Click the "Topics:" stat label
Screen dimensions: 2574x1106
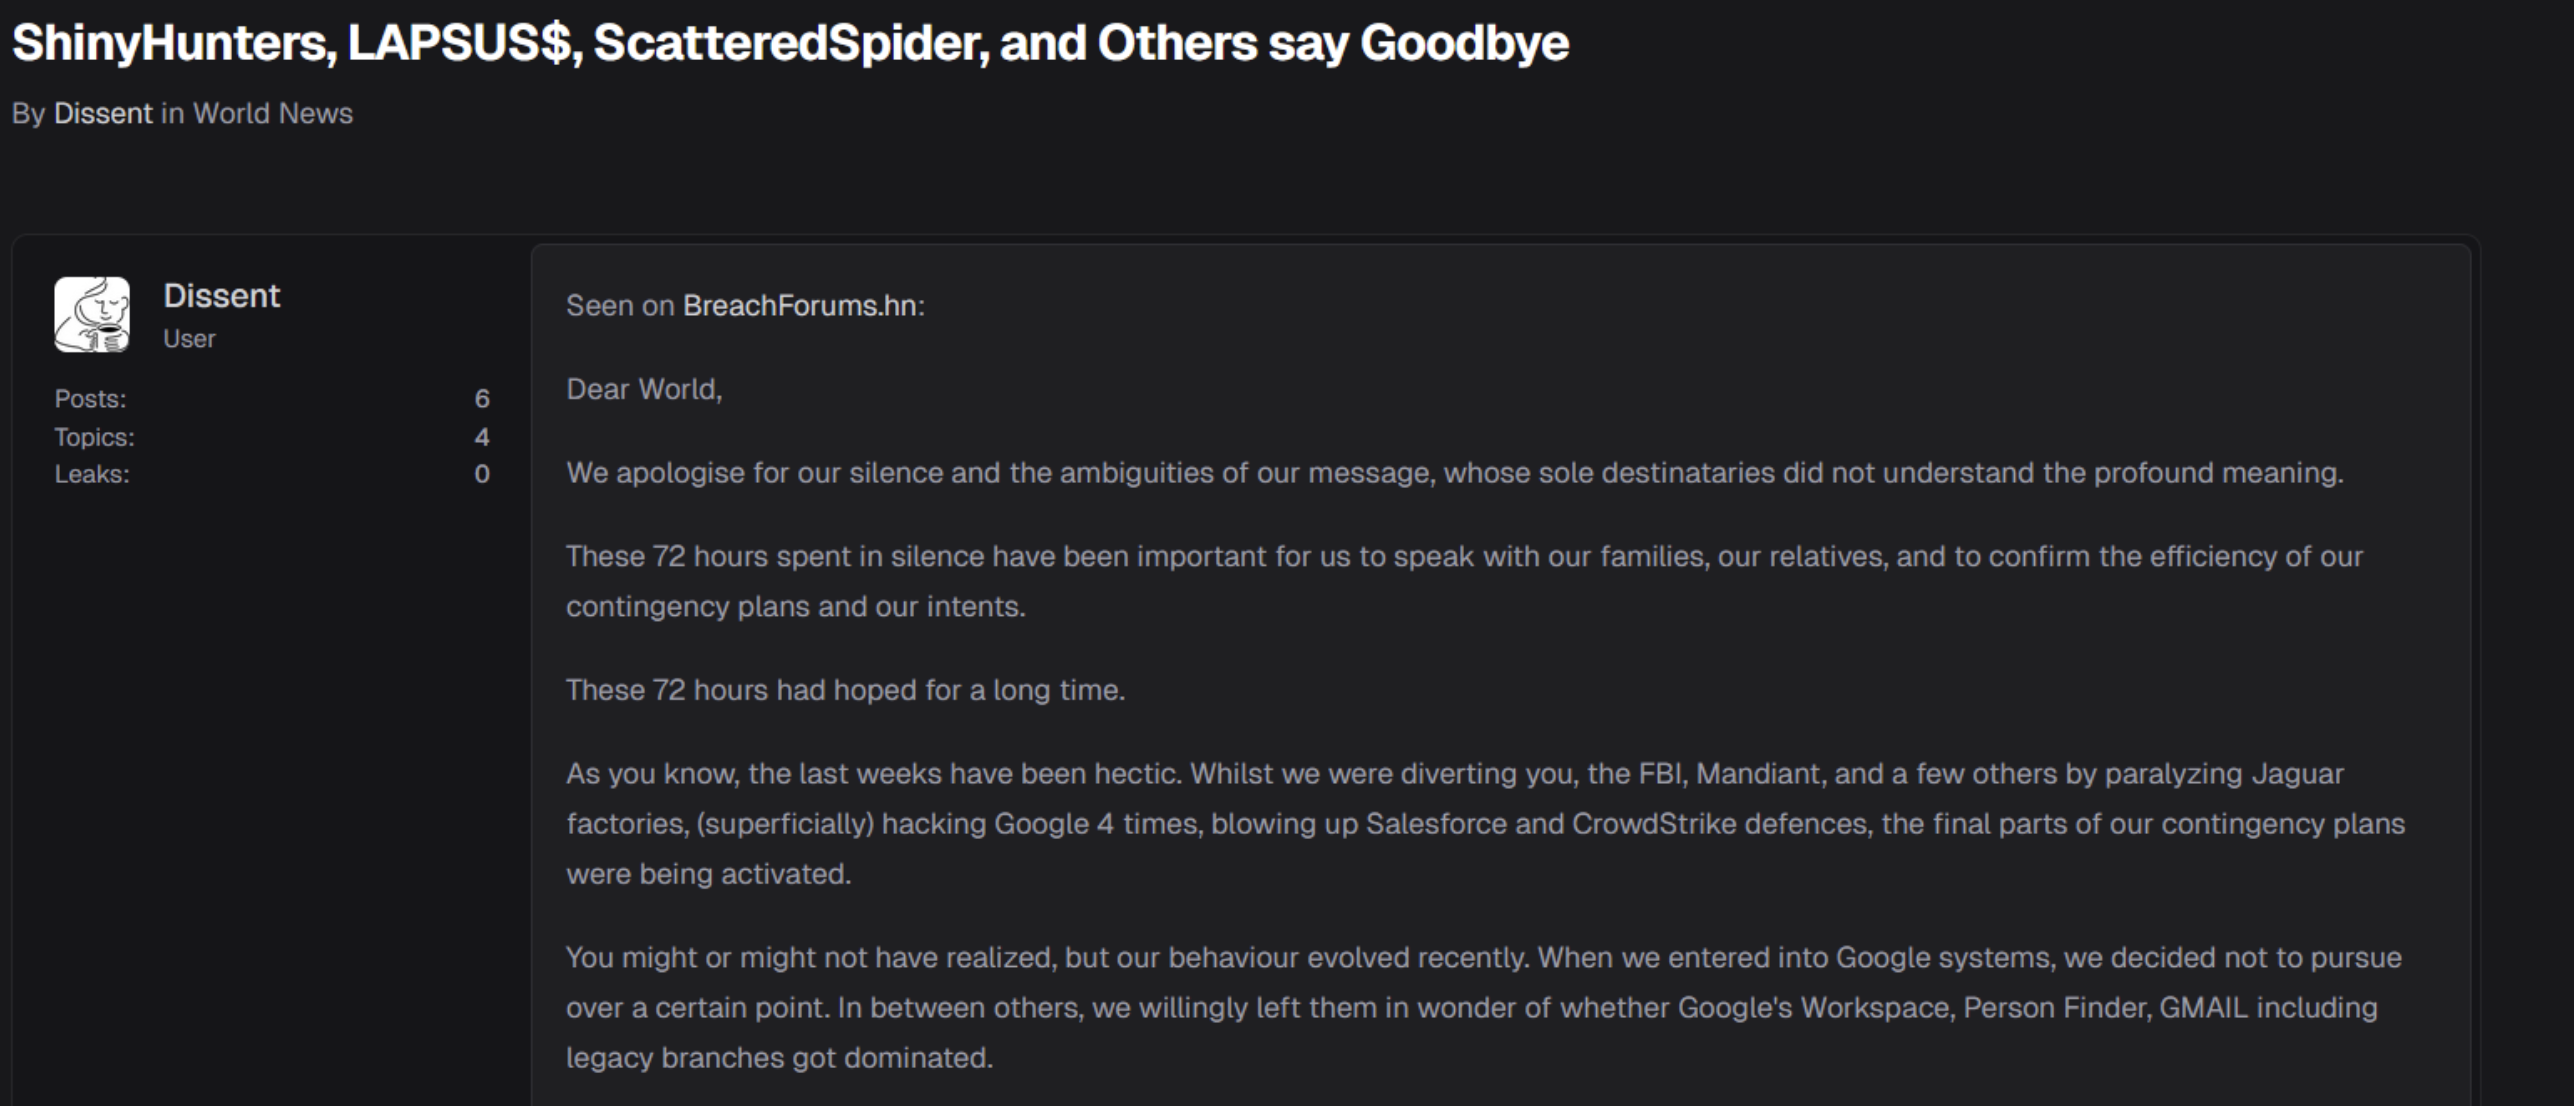95,436
